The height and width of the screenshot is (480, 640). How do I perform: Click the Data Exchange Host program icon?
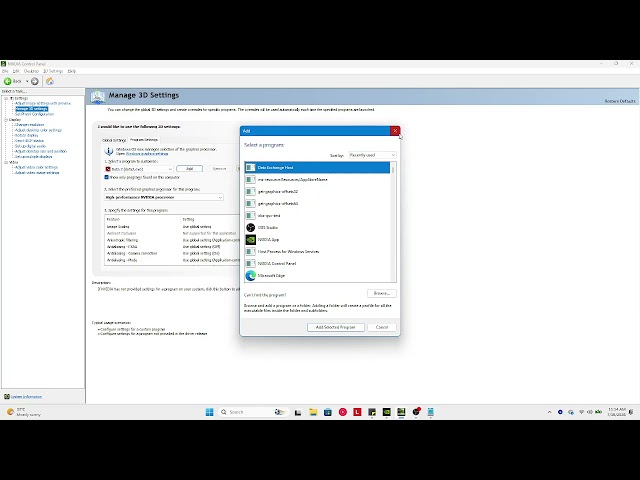[251, 167]
